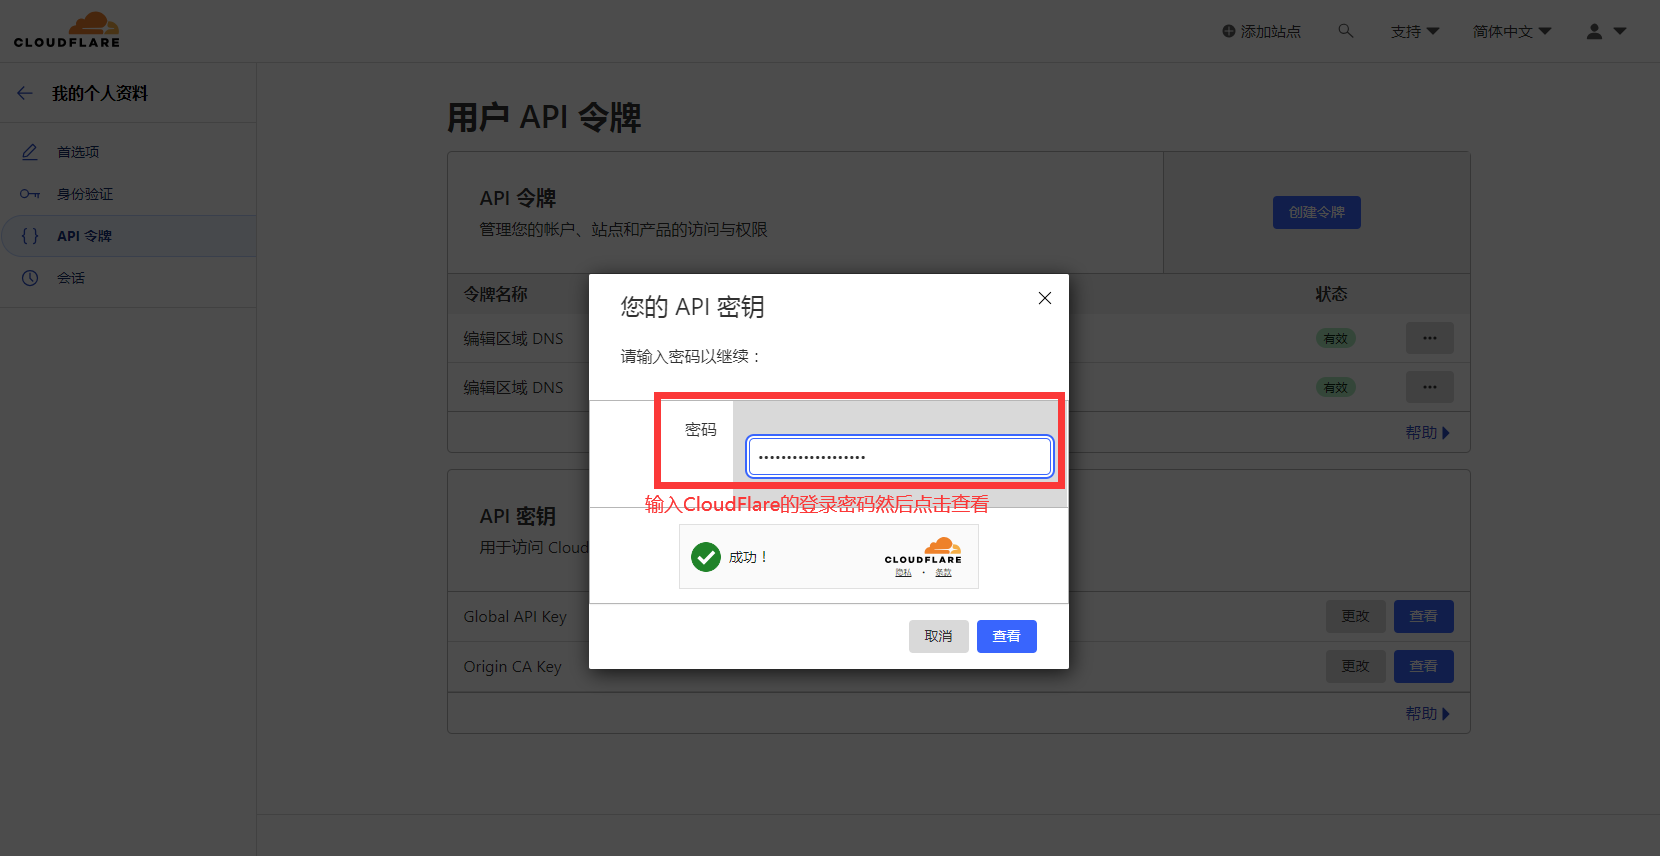Expand 帮助 under the API keys table
The height and width of the screenshot is (856, 1660).
point(1427,714)
